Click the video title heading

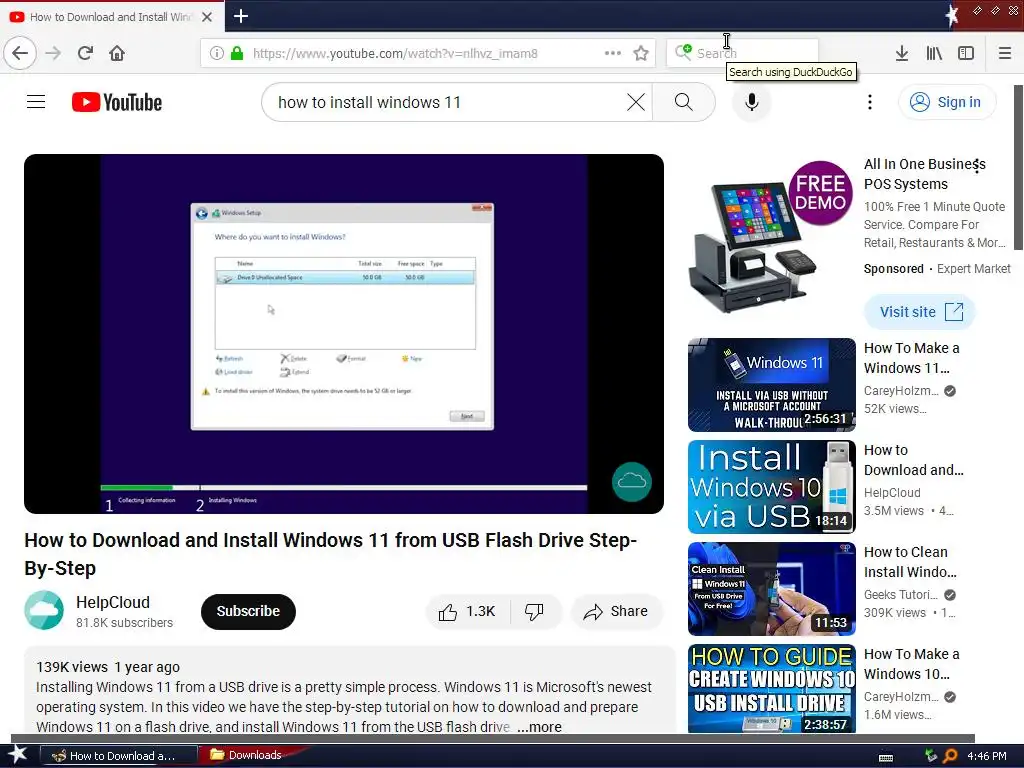pyautogui.click(x=330, y=554)
